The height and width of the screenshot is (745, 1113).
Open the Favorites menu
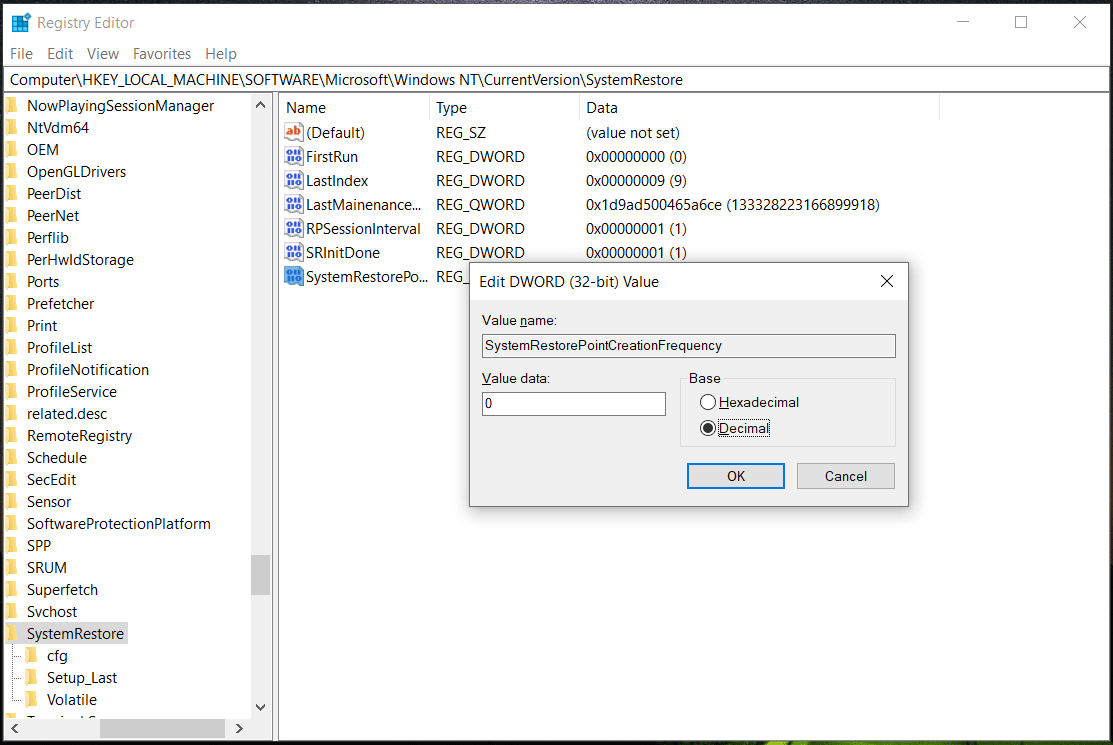point(162,54)
